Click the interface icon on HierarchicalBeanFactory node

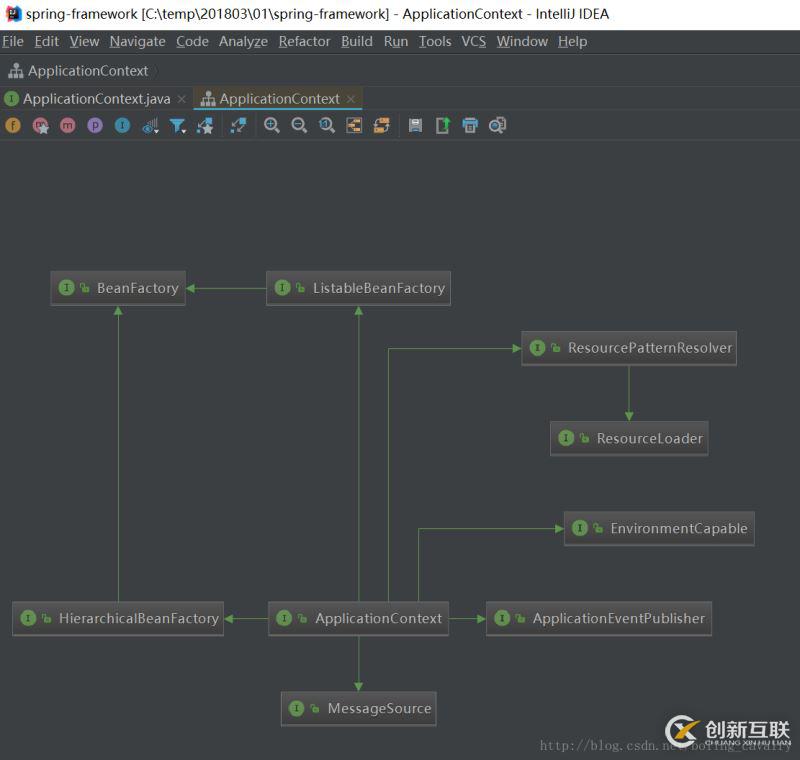[29, 618]
